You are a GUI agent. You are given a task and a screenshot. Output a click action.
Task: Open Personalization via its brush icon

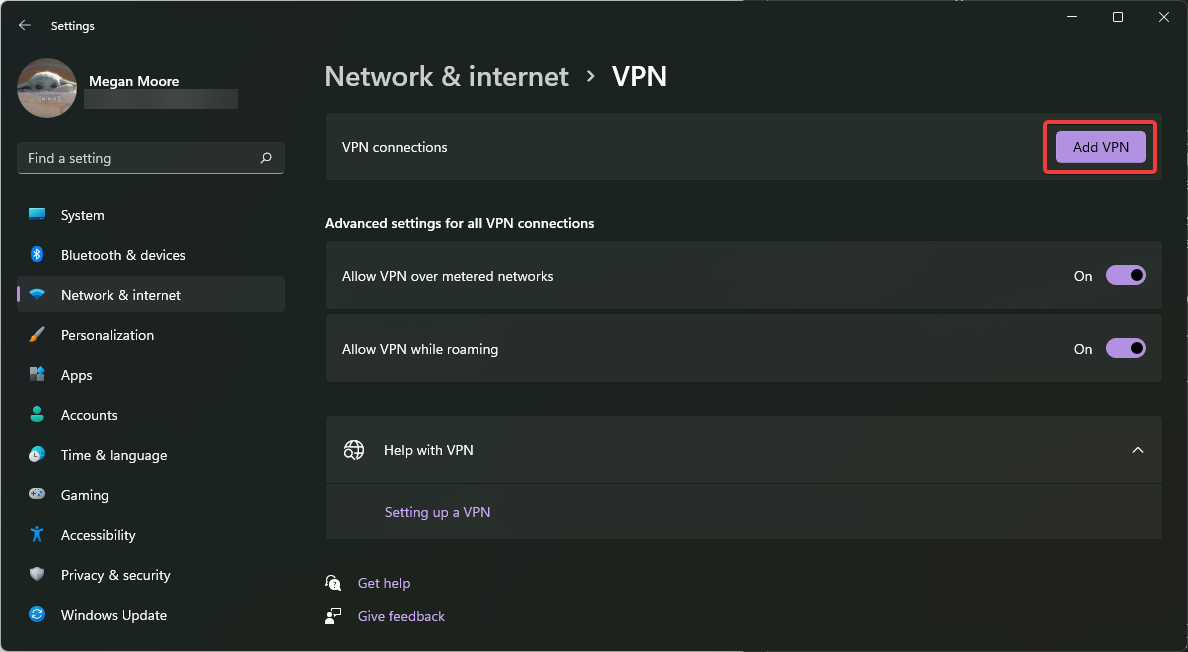coord(37,334)
